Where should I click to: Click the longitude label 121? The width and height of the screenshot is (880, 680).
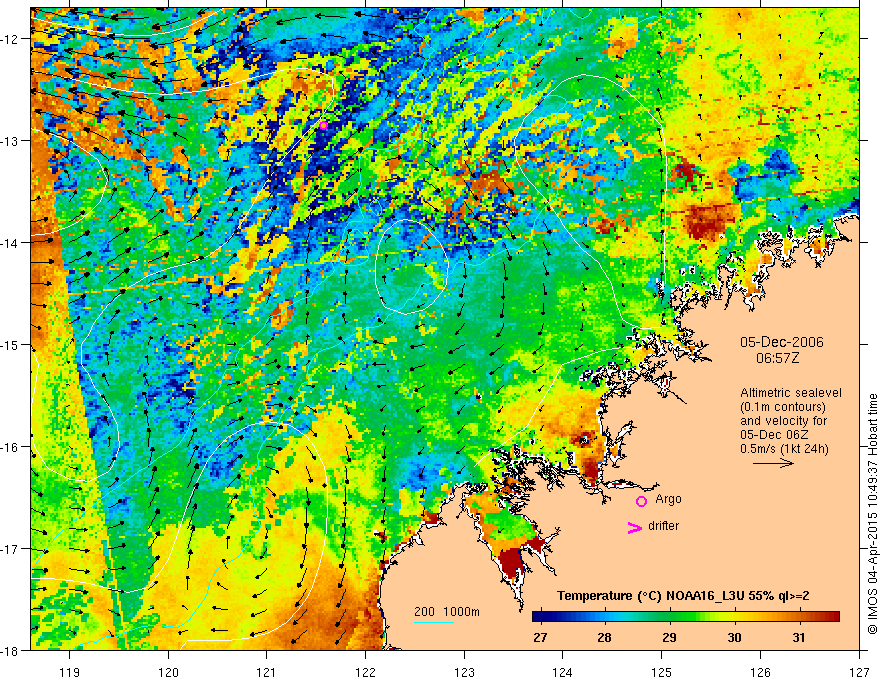pyautogui.click(x=267, y=672)
